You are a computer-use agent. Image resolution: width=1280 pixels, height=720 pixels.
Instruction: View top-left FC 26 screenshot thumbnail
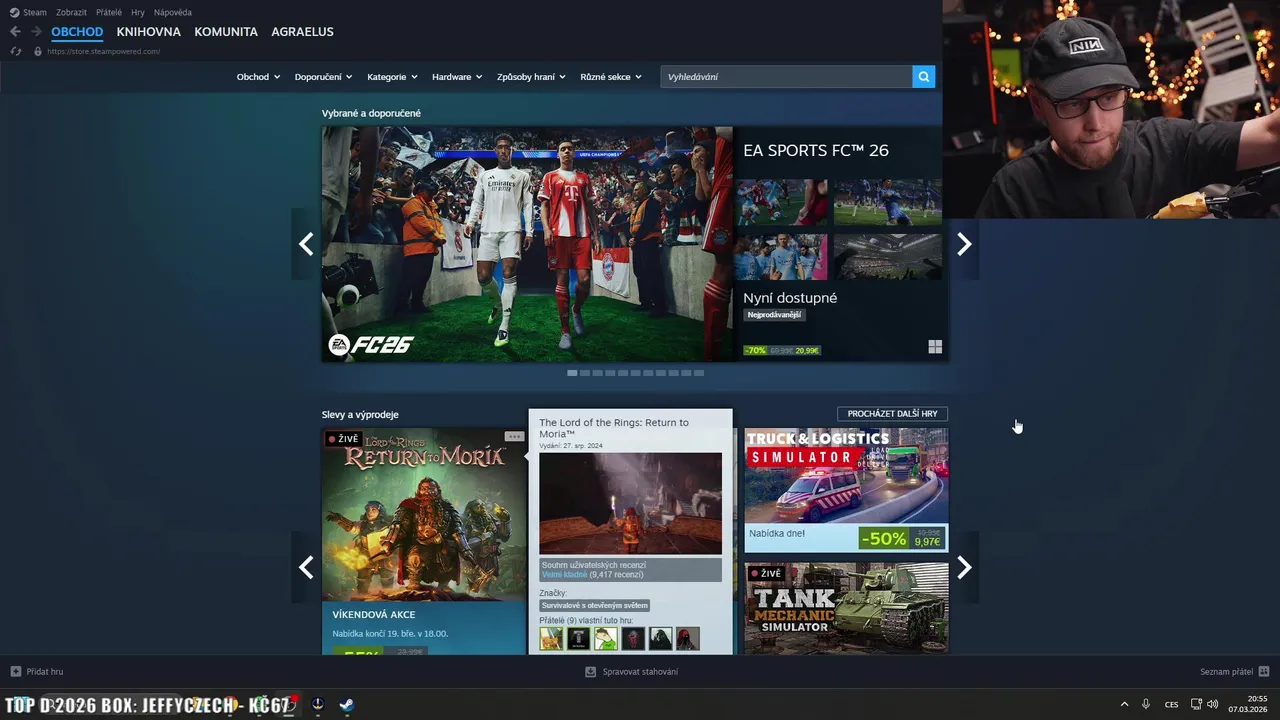[782, 202]
